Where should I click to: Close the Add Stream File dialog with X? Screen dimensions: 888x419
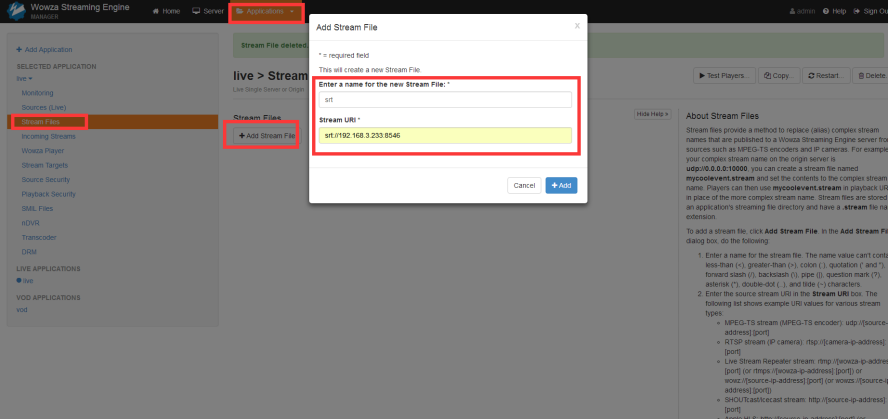point(577,26)
